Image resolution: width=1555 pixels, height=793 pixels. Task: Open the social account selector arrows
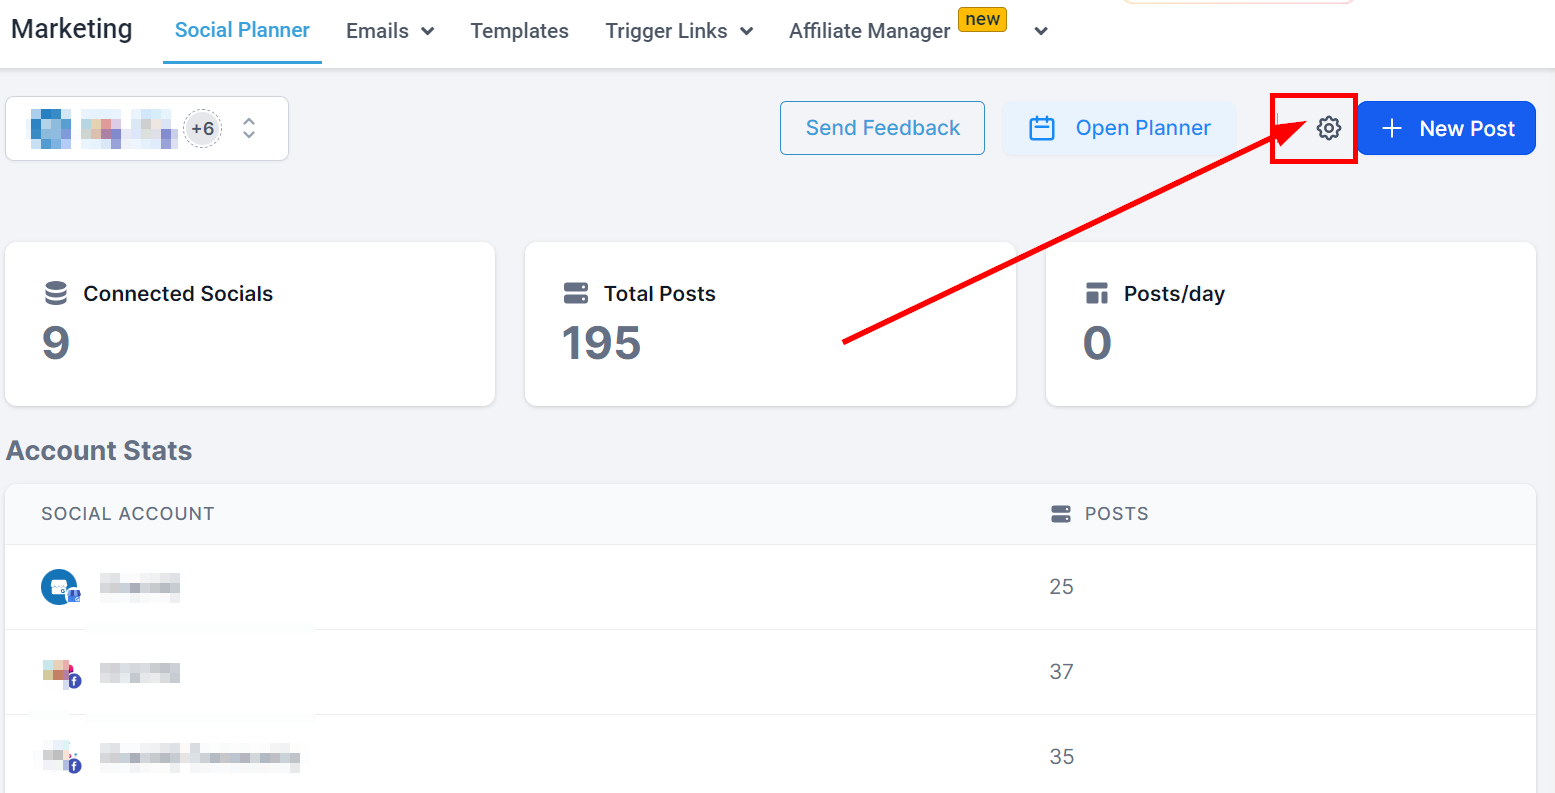click(249, 128)
